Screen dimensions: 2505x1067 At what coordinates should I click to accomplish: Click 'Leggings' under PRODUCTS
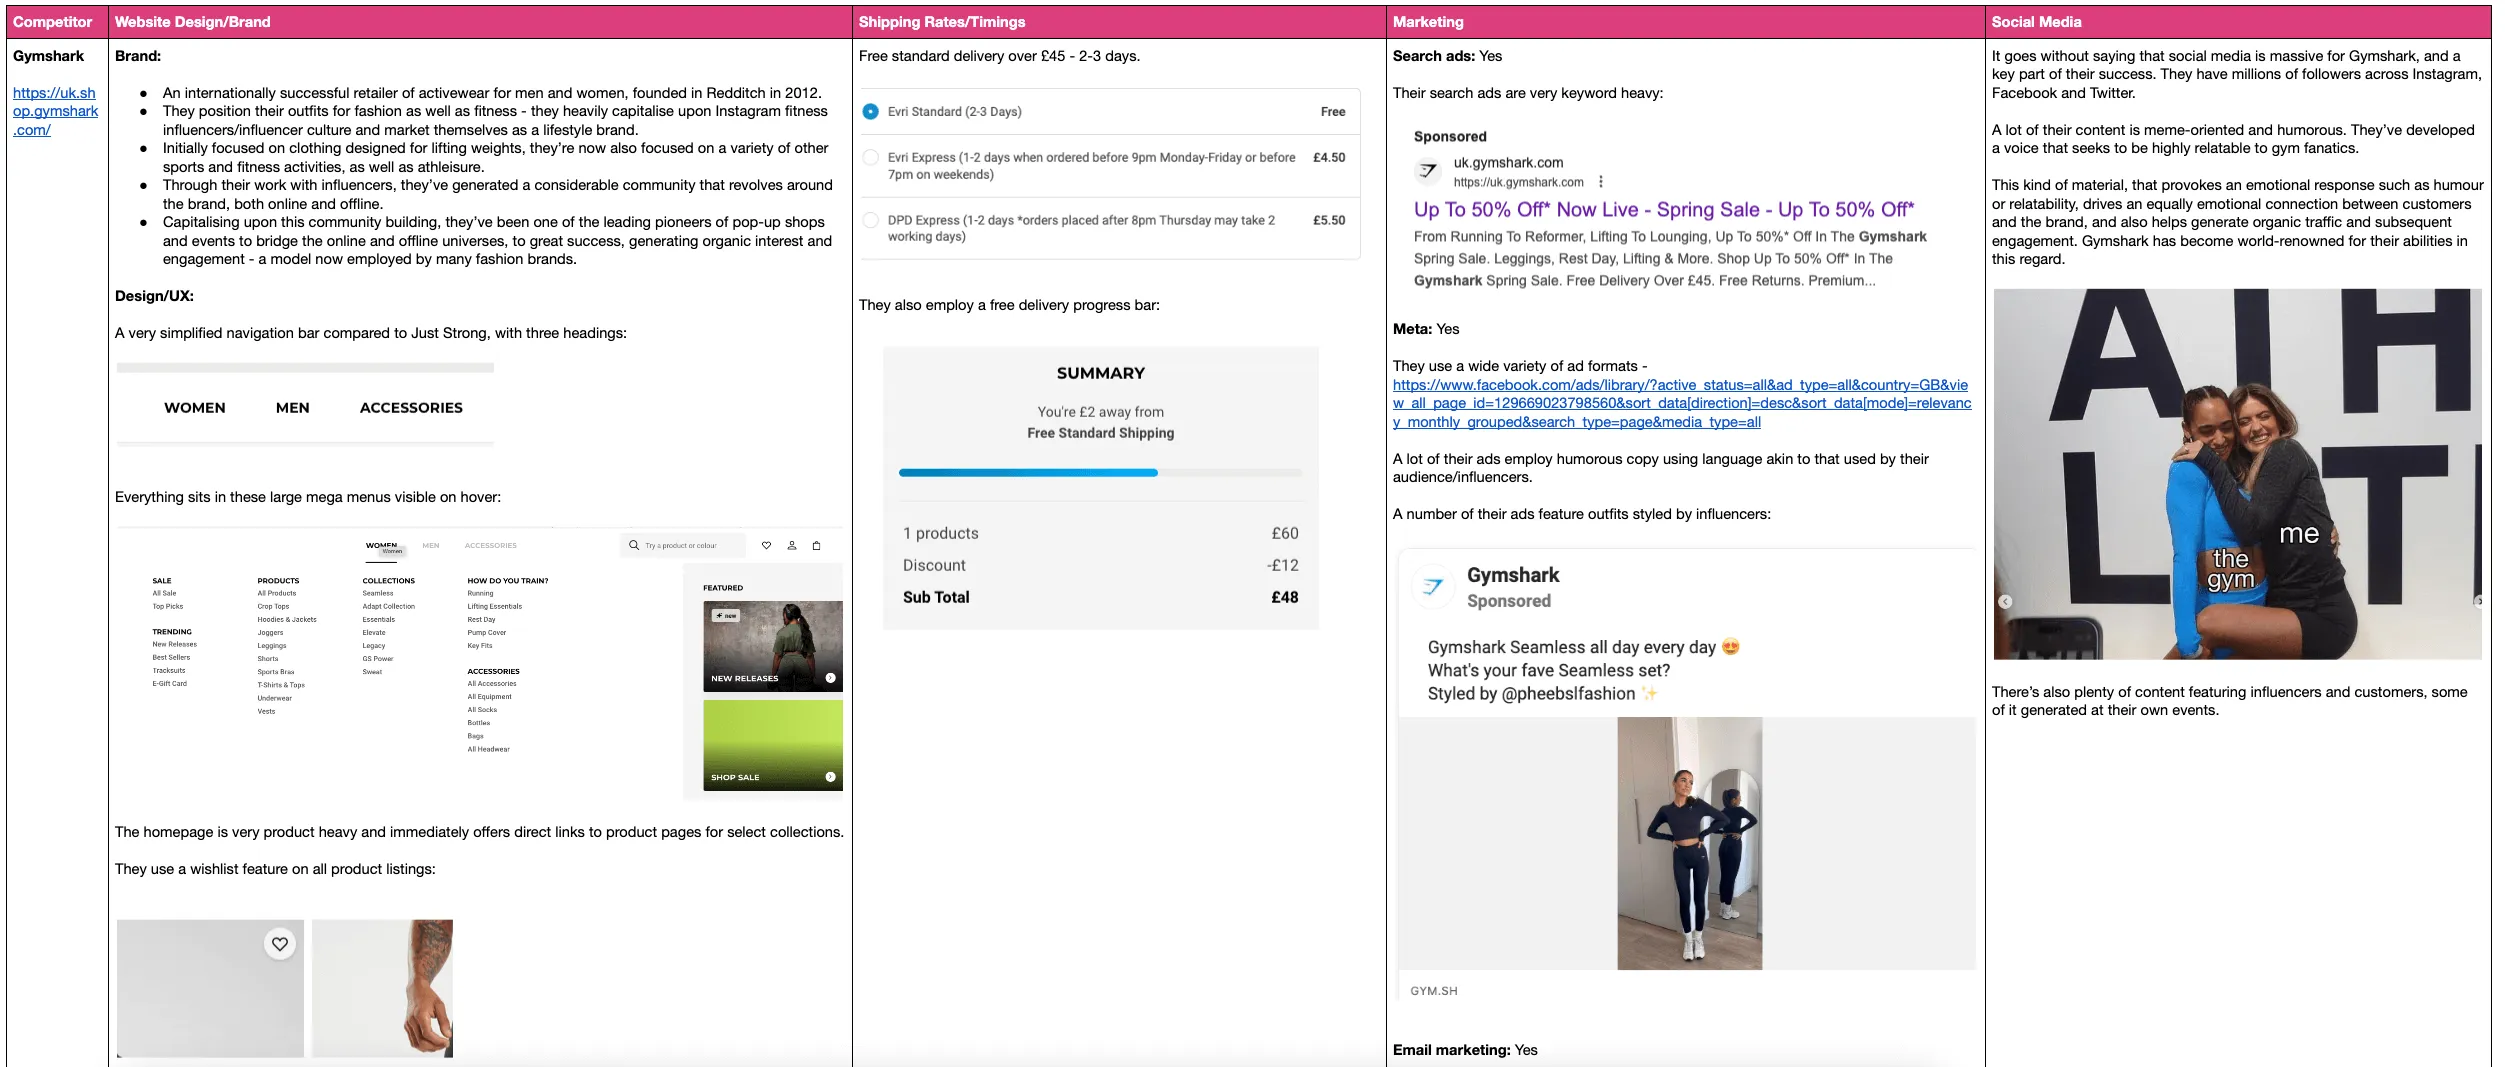tap(272, 645)
